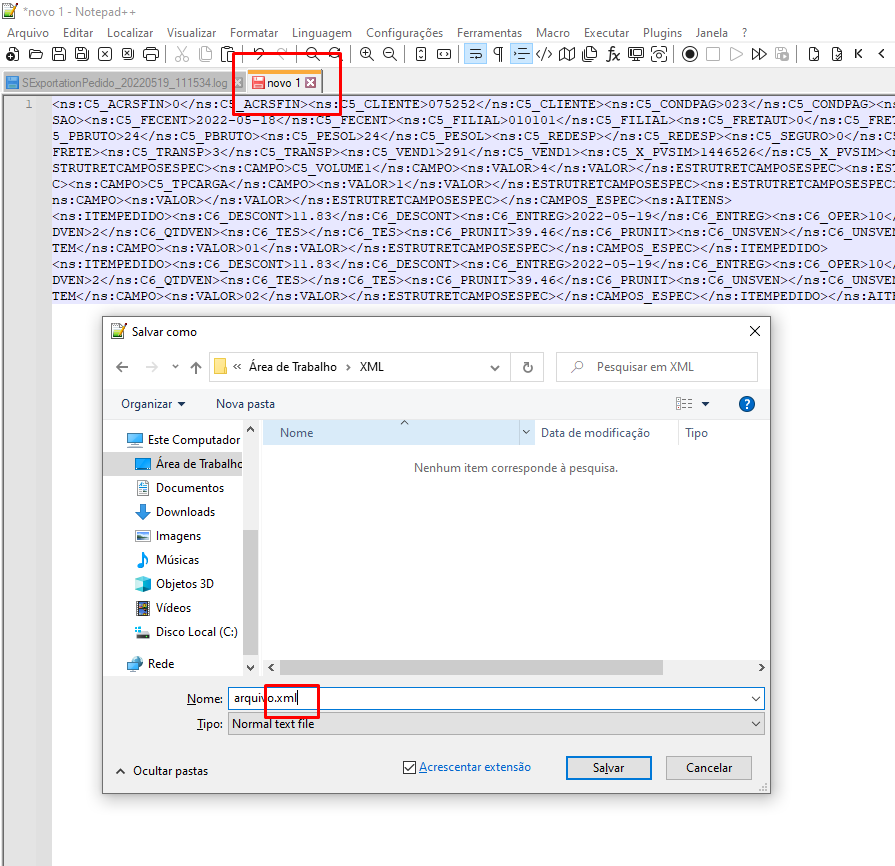Image resolution: width=895 pixels, height=866 pixels.
Task: Click the Zoom In magnifier icon
Action: 366,54
